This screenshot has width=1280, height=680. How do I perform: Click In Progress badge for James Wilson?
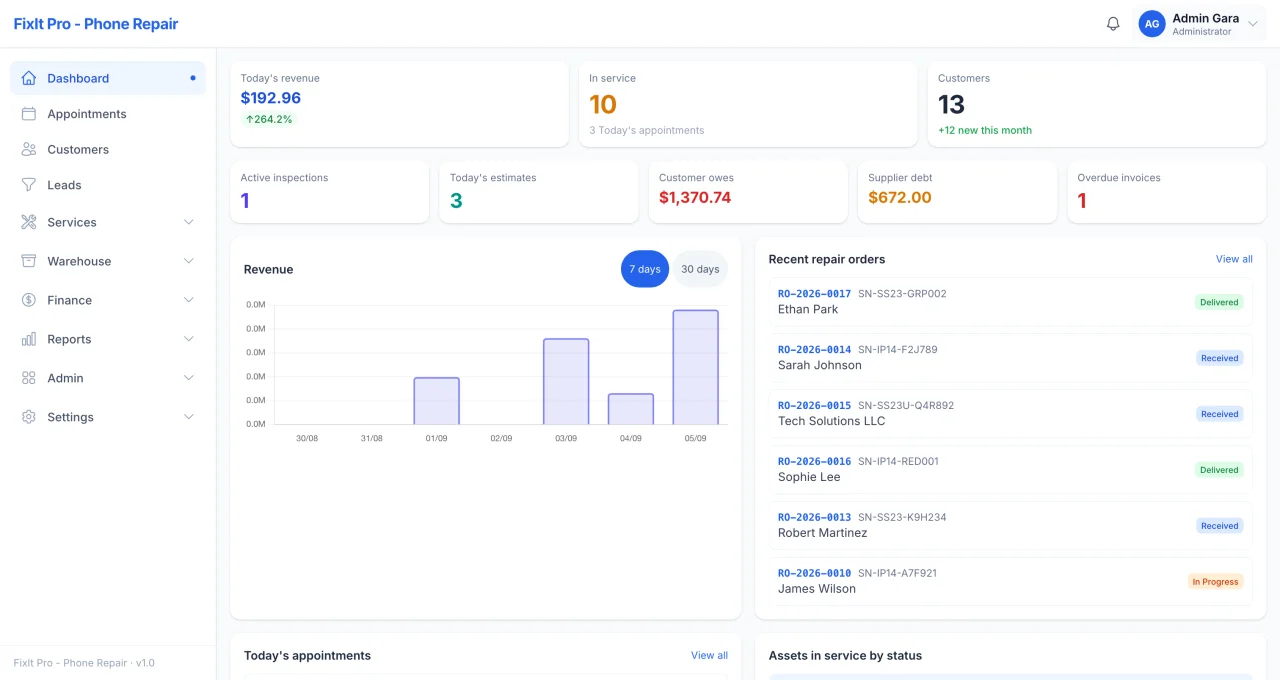(1216, 582)
